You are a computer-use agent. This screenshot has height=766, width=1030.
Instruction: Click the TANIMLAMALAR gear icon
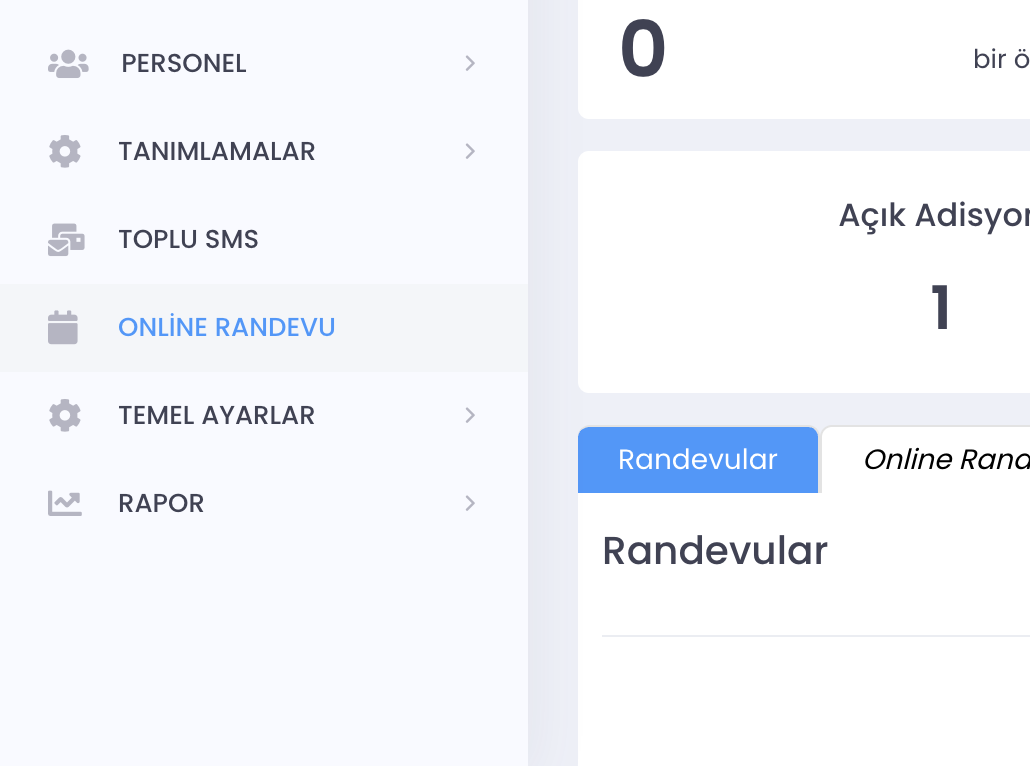[x=65, y=152]
